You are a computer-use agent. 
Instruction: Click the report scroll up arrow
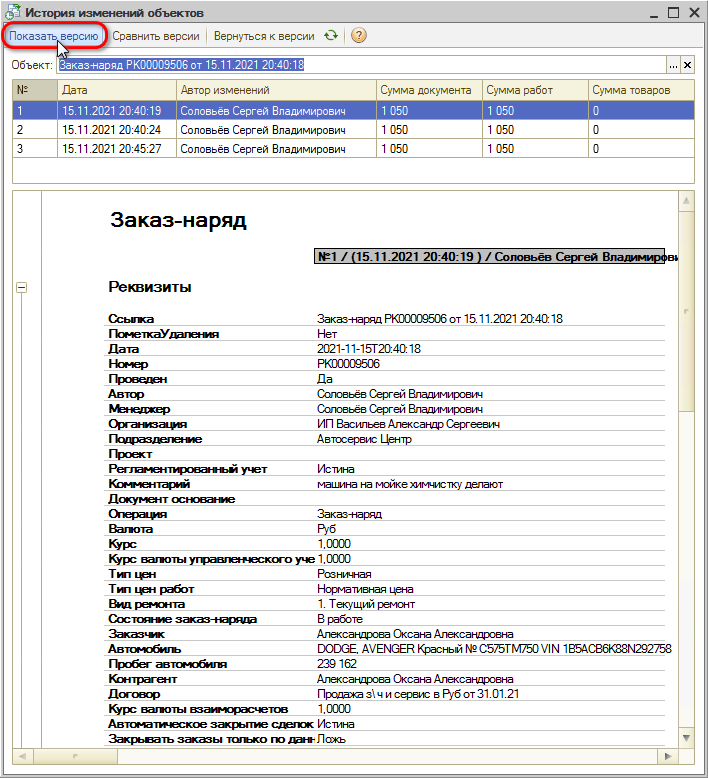click(686, 201)
